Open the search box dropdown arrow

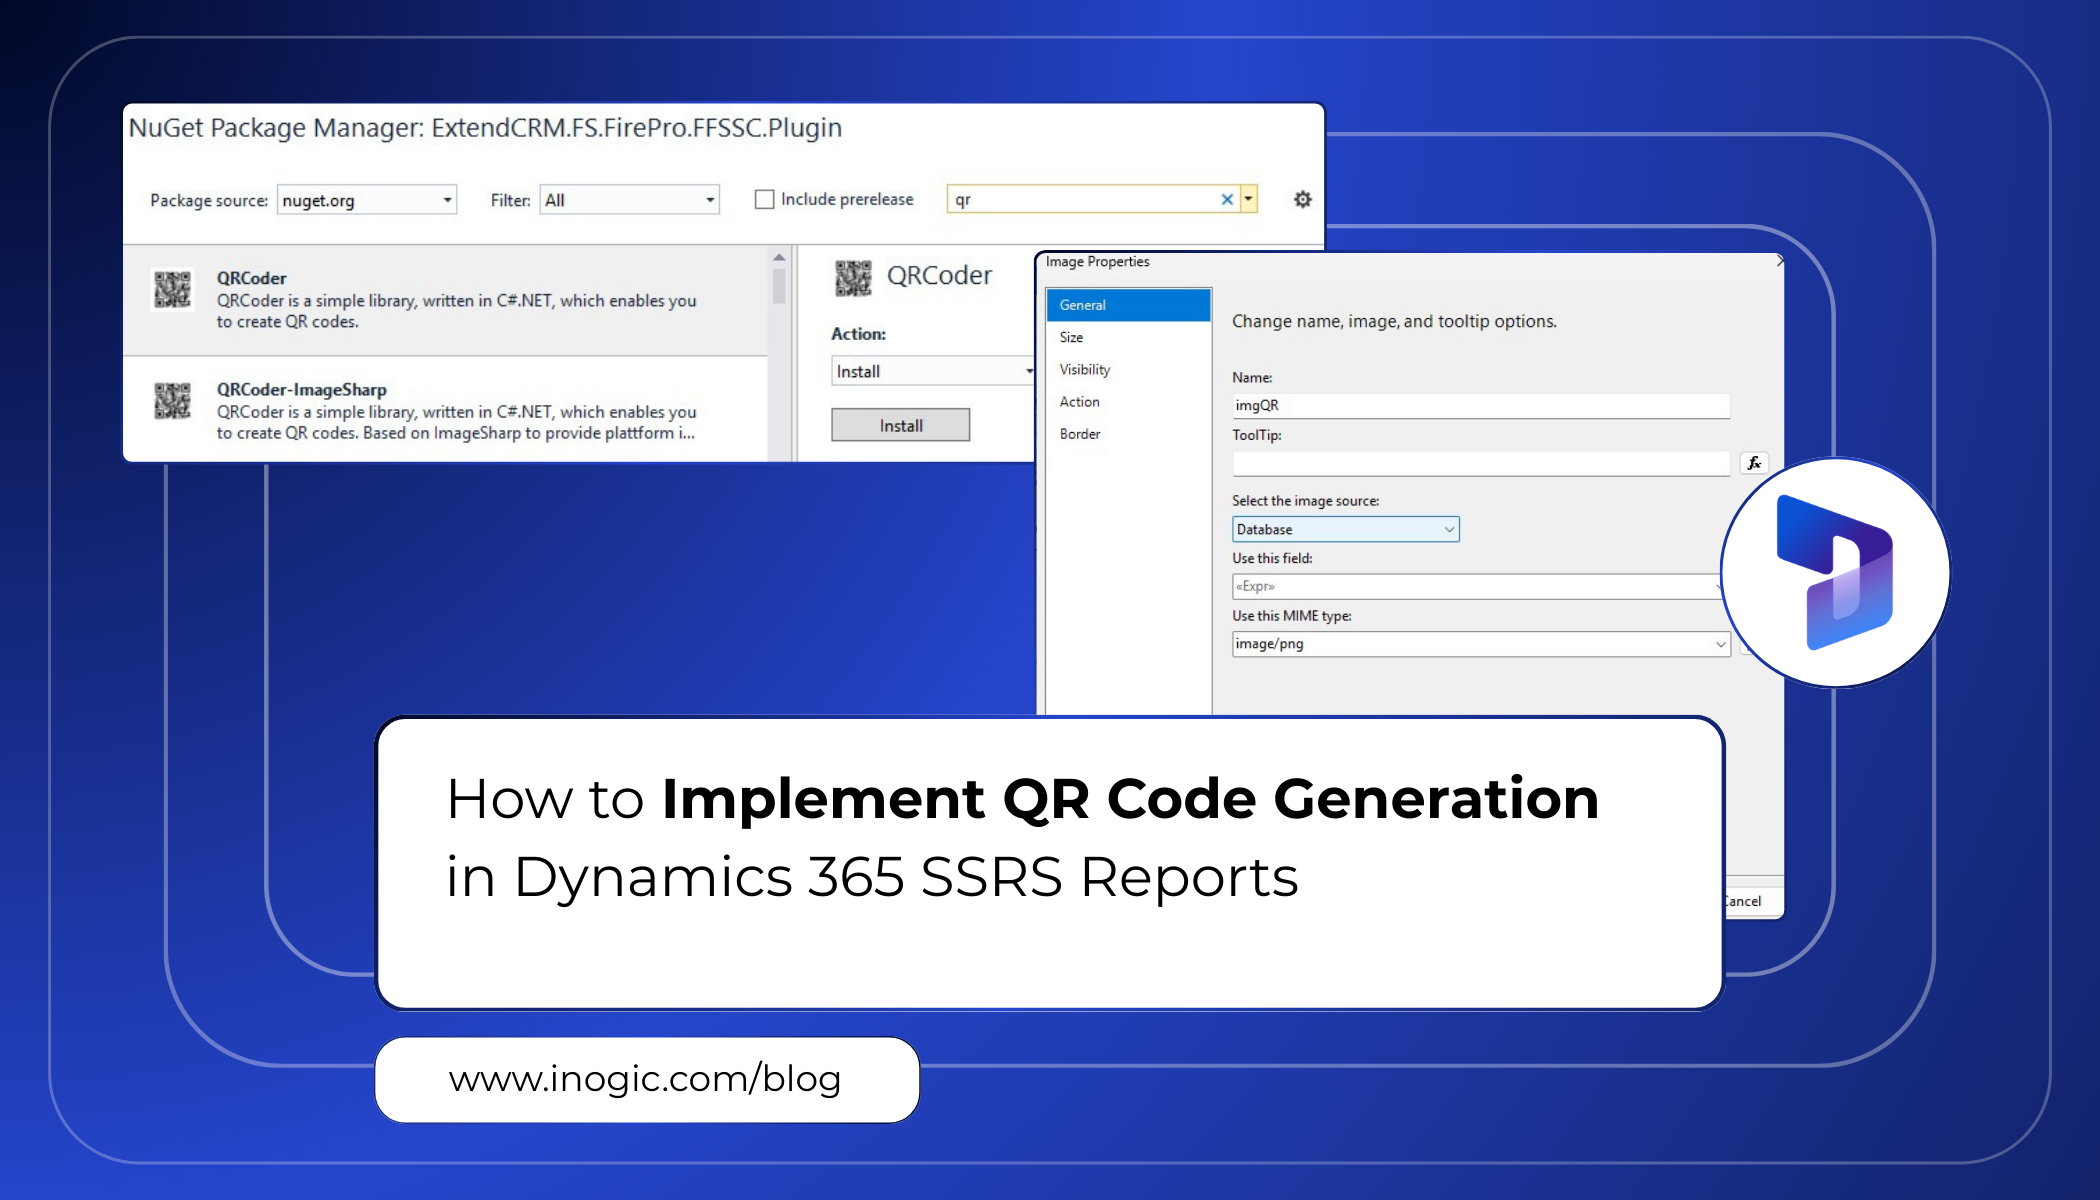click(x=1248, y=199)
